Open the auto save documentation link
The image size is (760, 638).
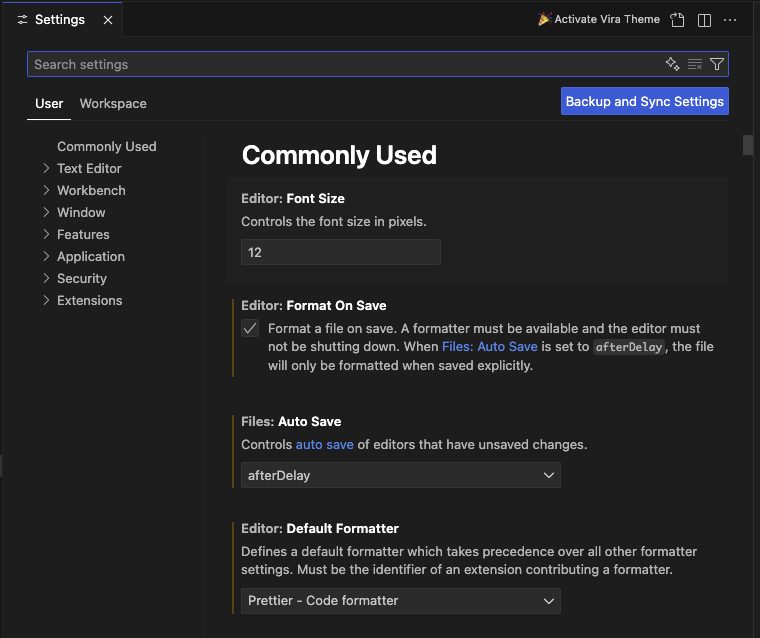pos(324,445)
